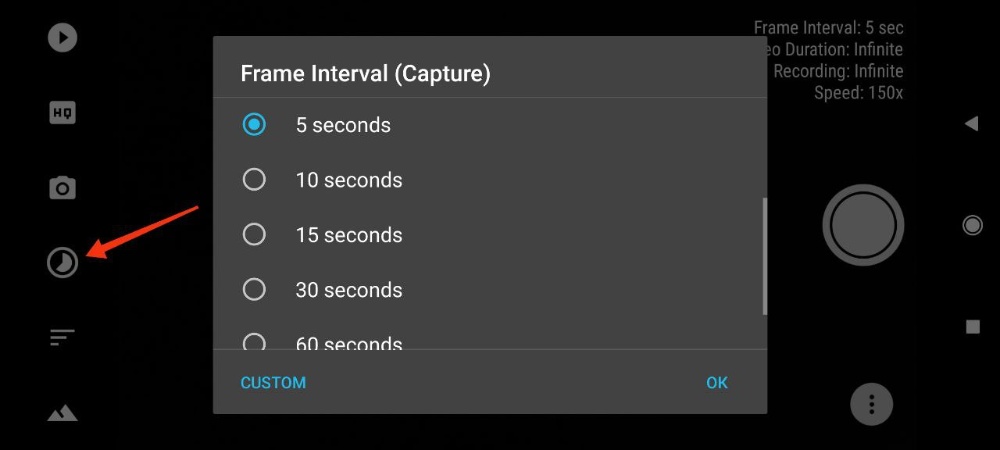
Task: Choose the 30 seconds interval
Action: pos(255,290)
